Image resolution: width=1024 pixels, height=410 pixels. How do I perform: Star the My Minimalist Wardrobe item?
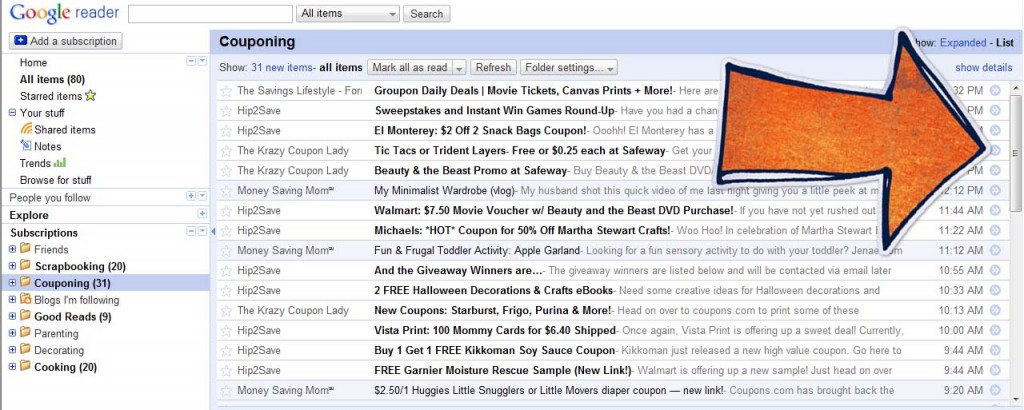226,191
